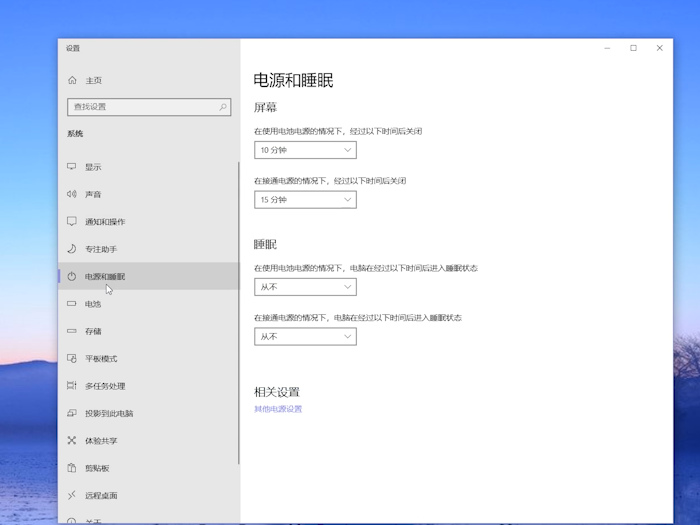Click the 主页 home icon
The image size is (700, 525).
point(72,80)
